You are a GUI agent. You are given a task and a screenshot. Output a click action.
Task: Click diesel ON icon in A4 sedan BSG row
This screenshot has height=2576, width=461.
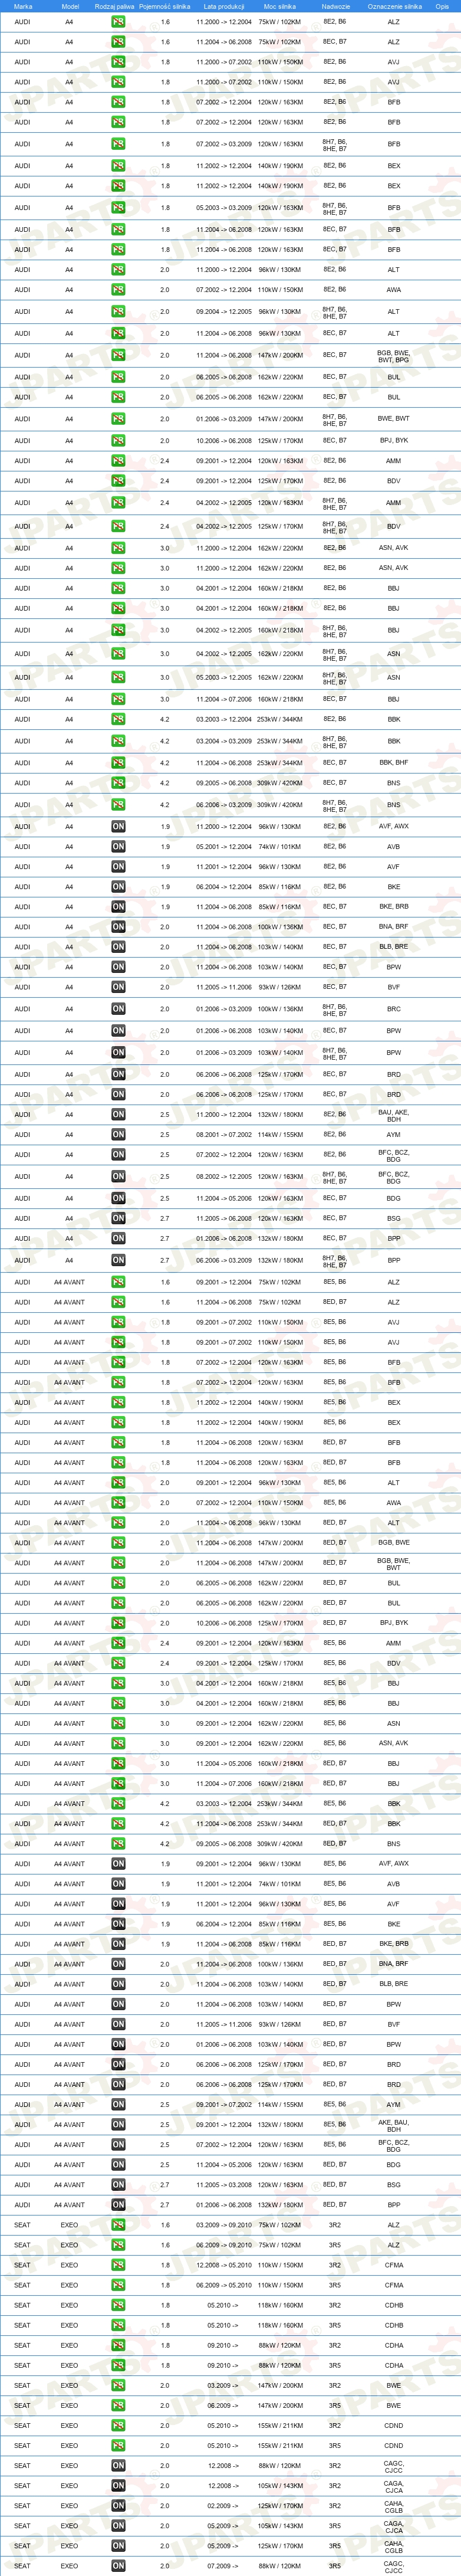pyautogui.click(x=118, y=1218)
